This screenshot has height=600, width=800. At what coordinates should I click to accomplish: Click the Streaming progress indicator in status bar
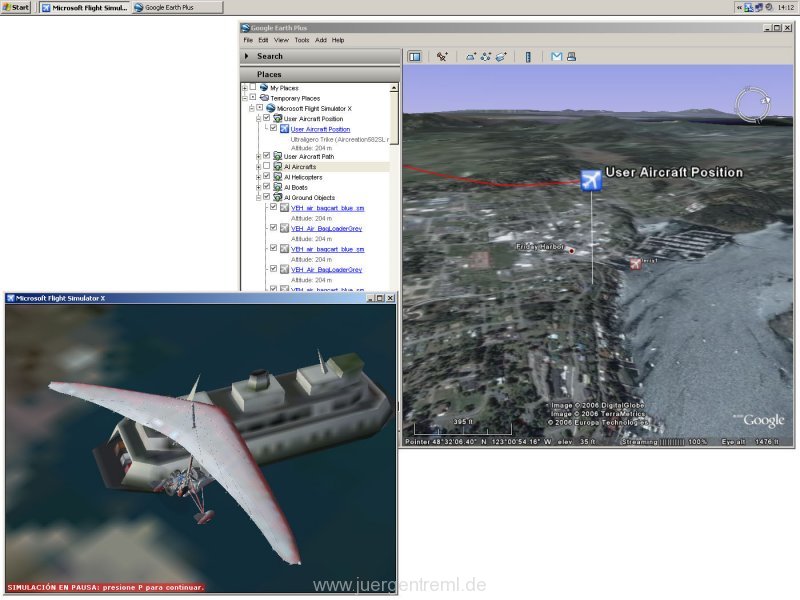(664, 441)
